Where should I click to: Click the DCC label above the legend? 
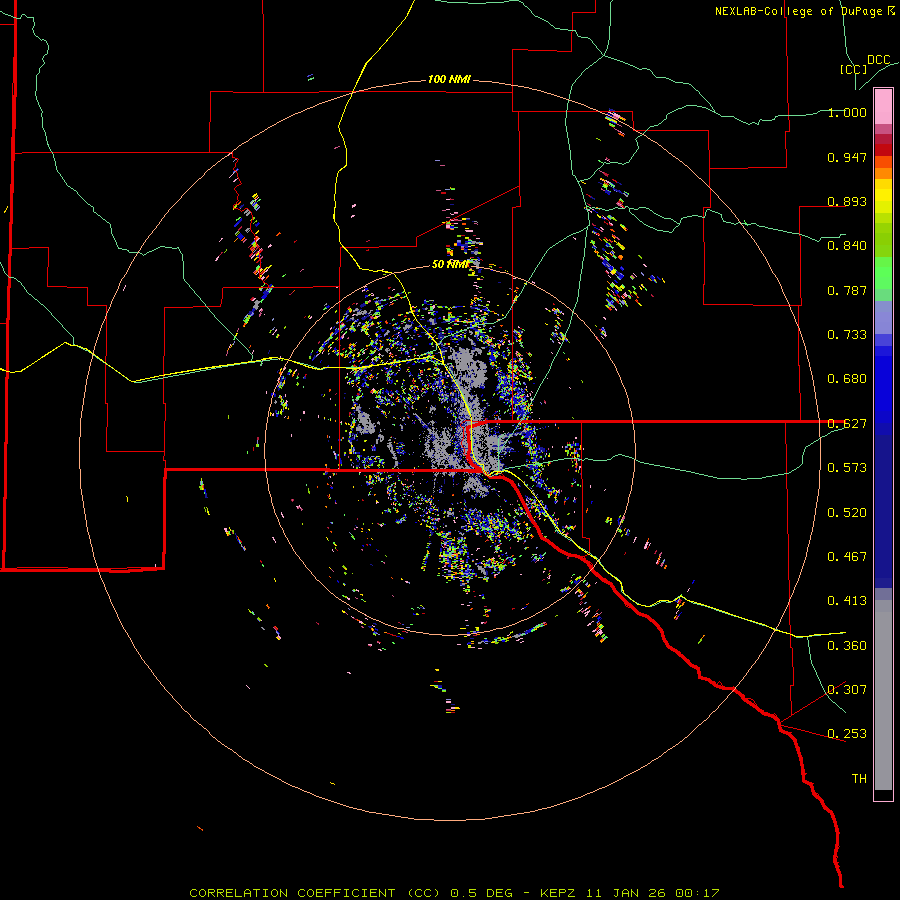coord(878,60)
